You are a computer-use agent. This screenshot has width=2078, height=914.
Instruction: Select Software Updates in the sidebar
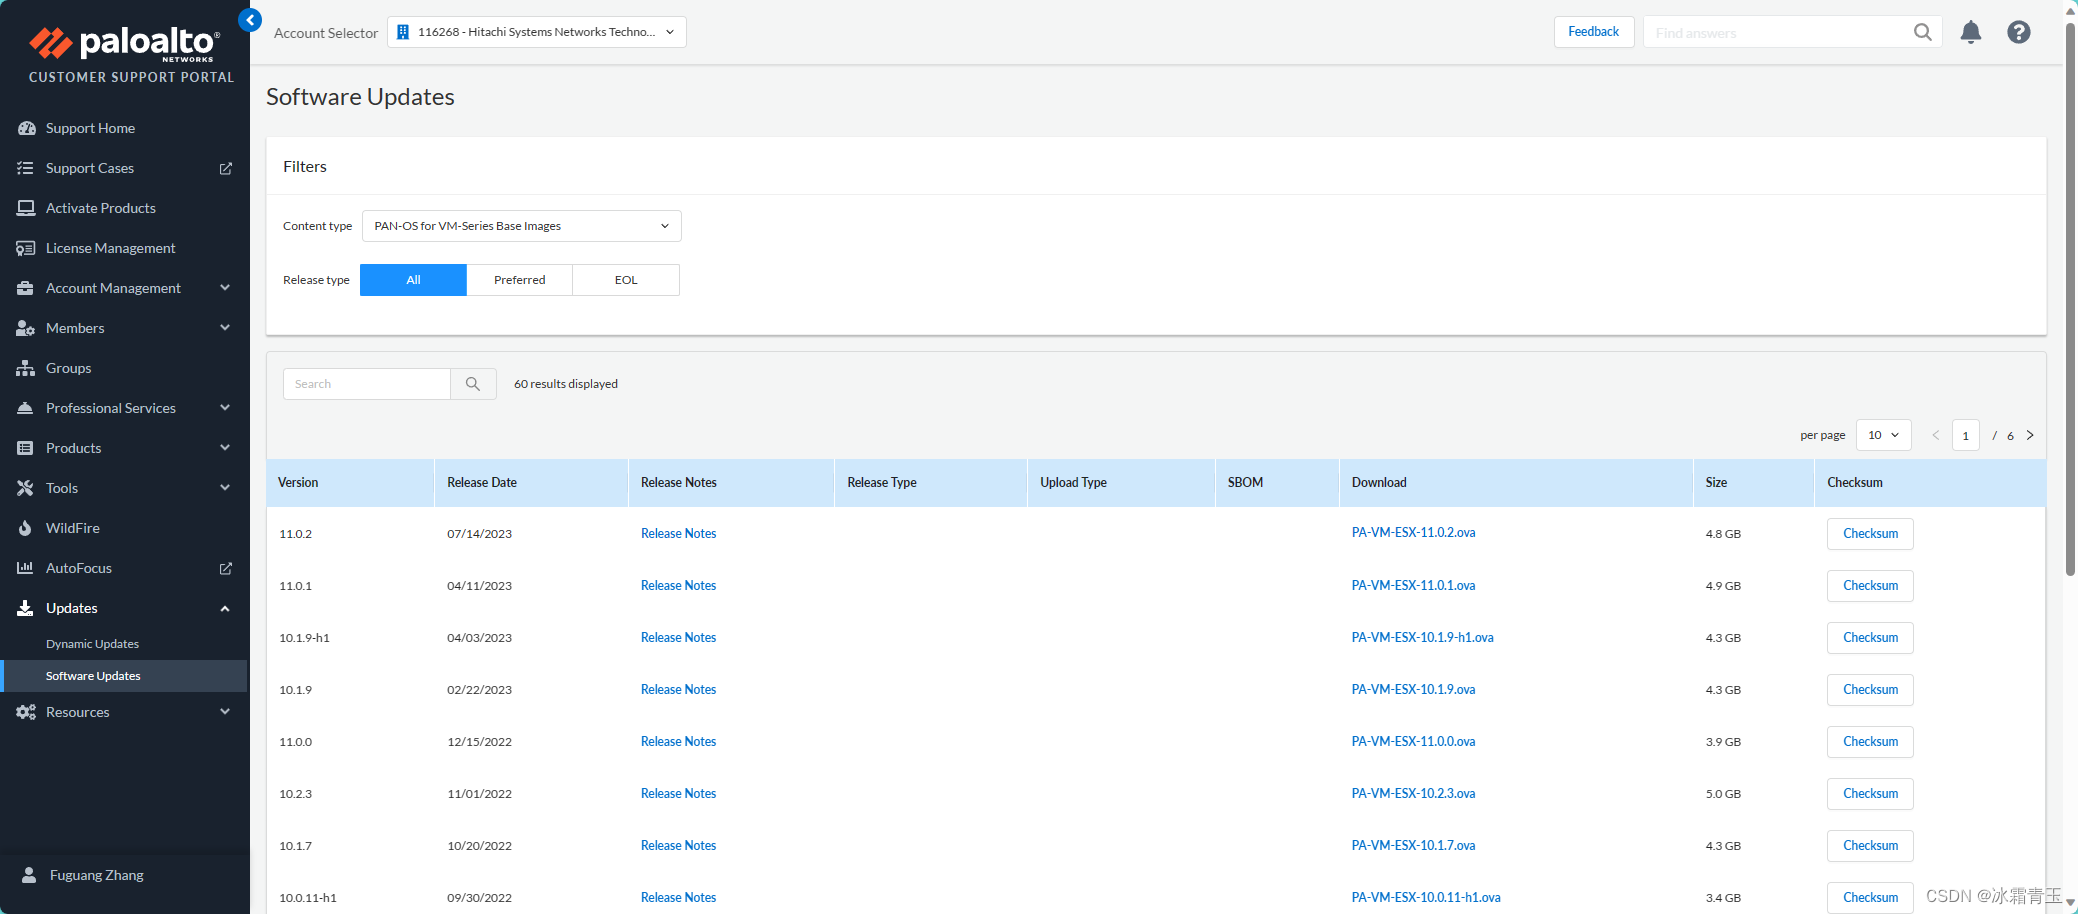click(93, 675)
